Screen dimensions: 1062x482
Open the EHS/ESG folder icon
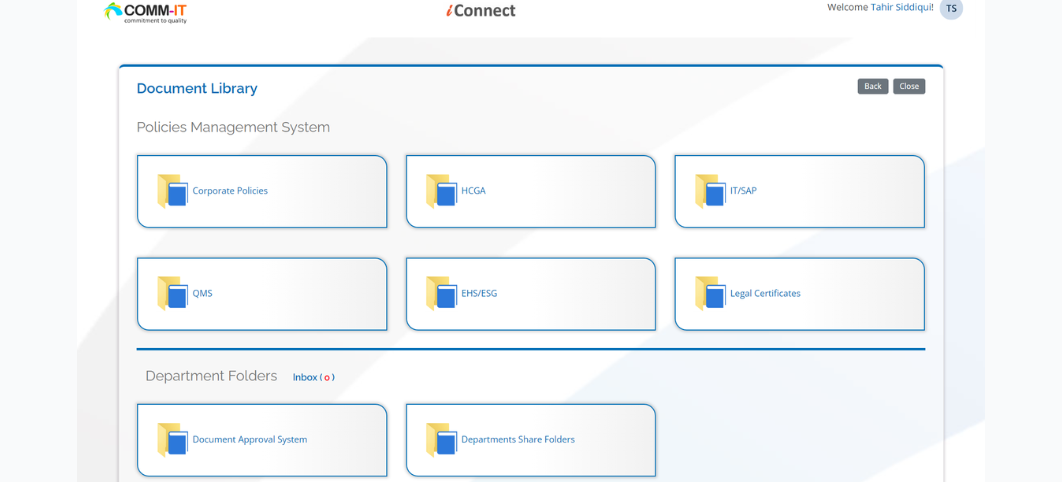point(441,294)
